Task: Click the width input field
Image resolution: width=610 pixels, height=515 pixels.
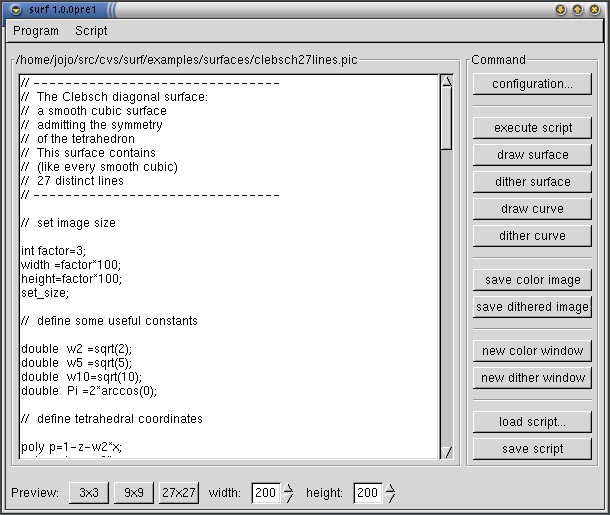Action: pyautogui.click(x=266, y=493)
